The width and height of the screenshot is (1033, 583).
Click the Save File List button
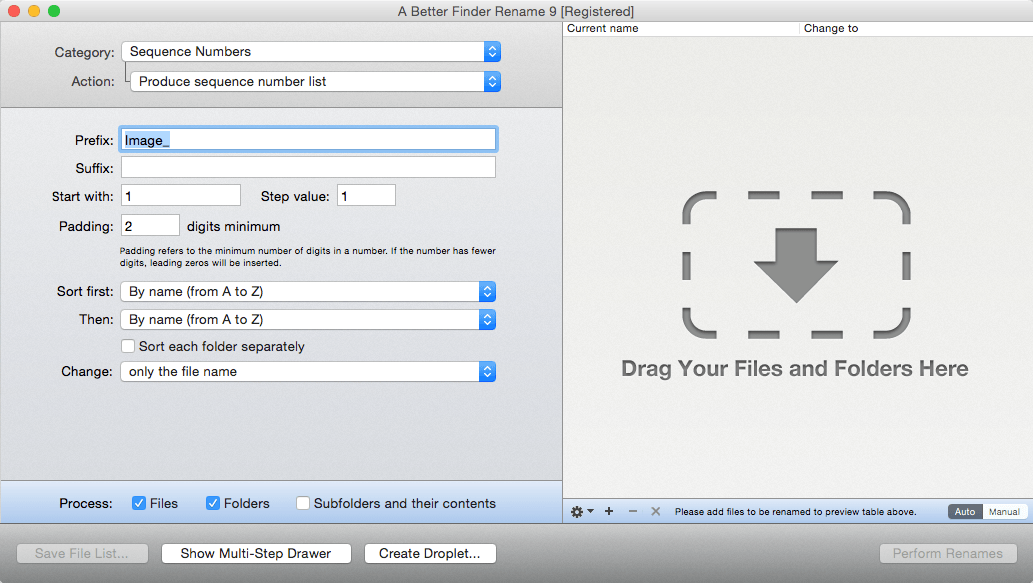[82, 553]
